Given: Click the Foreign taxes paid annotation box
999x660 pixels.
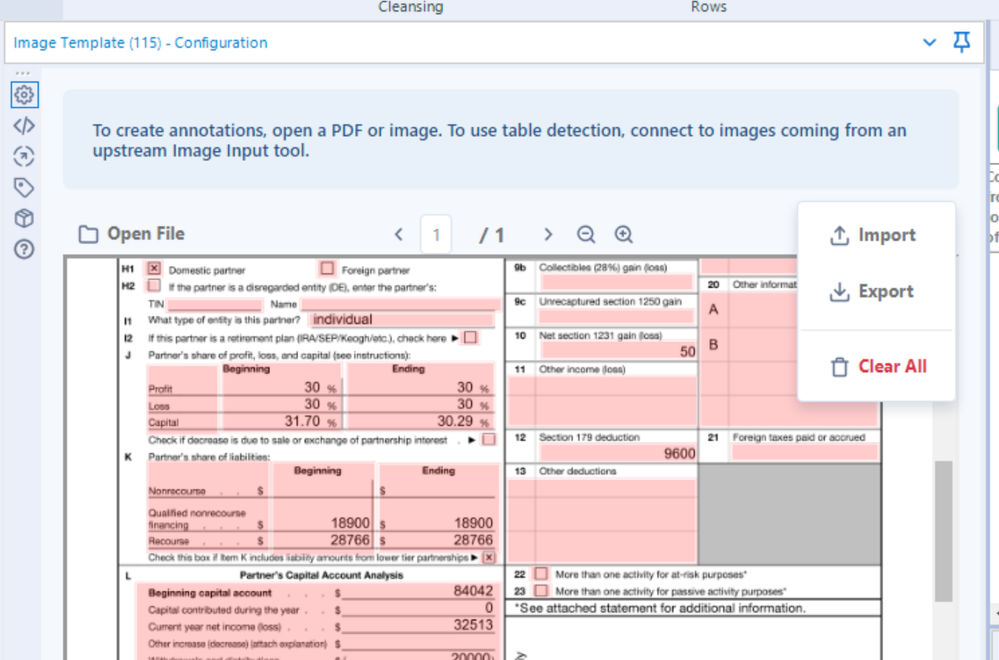Looking at the screenshot, I should pos(805,452).
